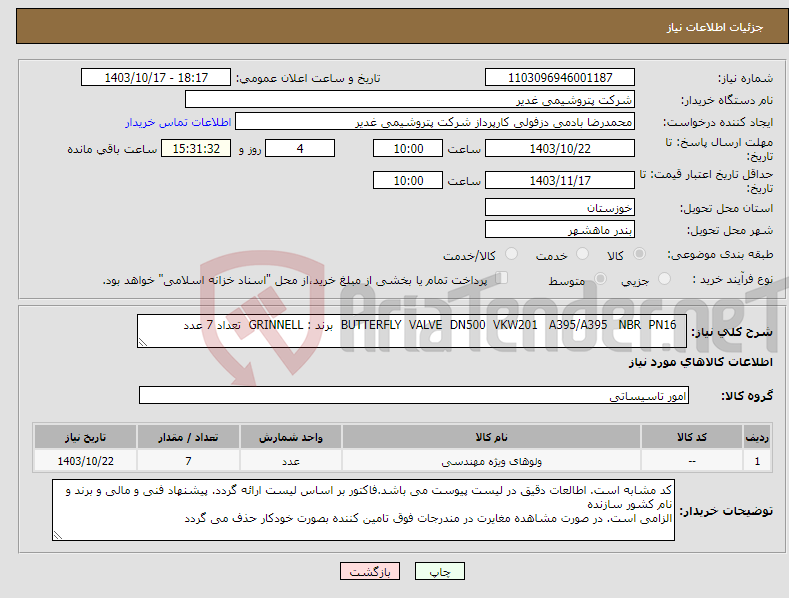Click the requester field محمدرضا بادمی دزفولی

[x=435, y=122]
